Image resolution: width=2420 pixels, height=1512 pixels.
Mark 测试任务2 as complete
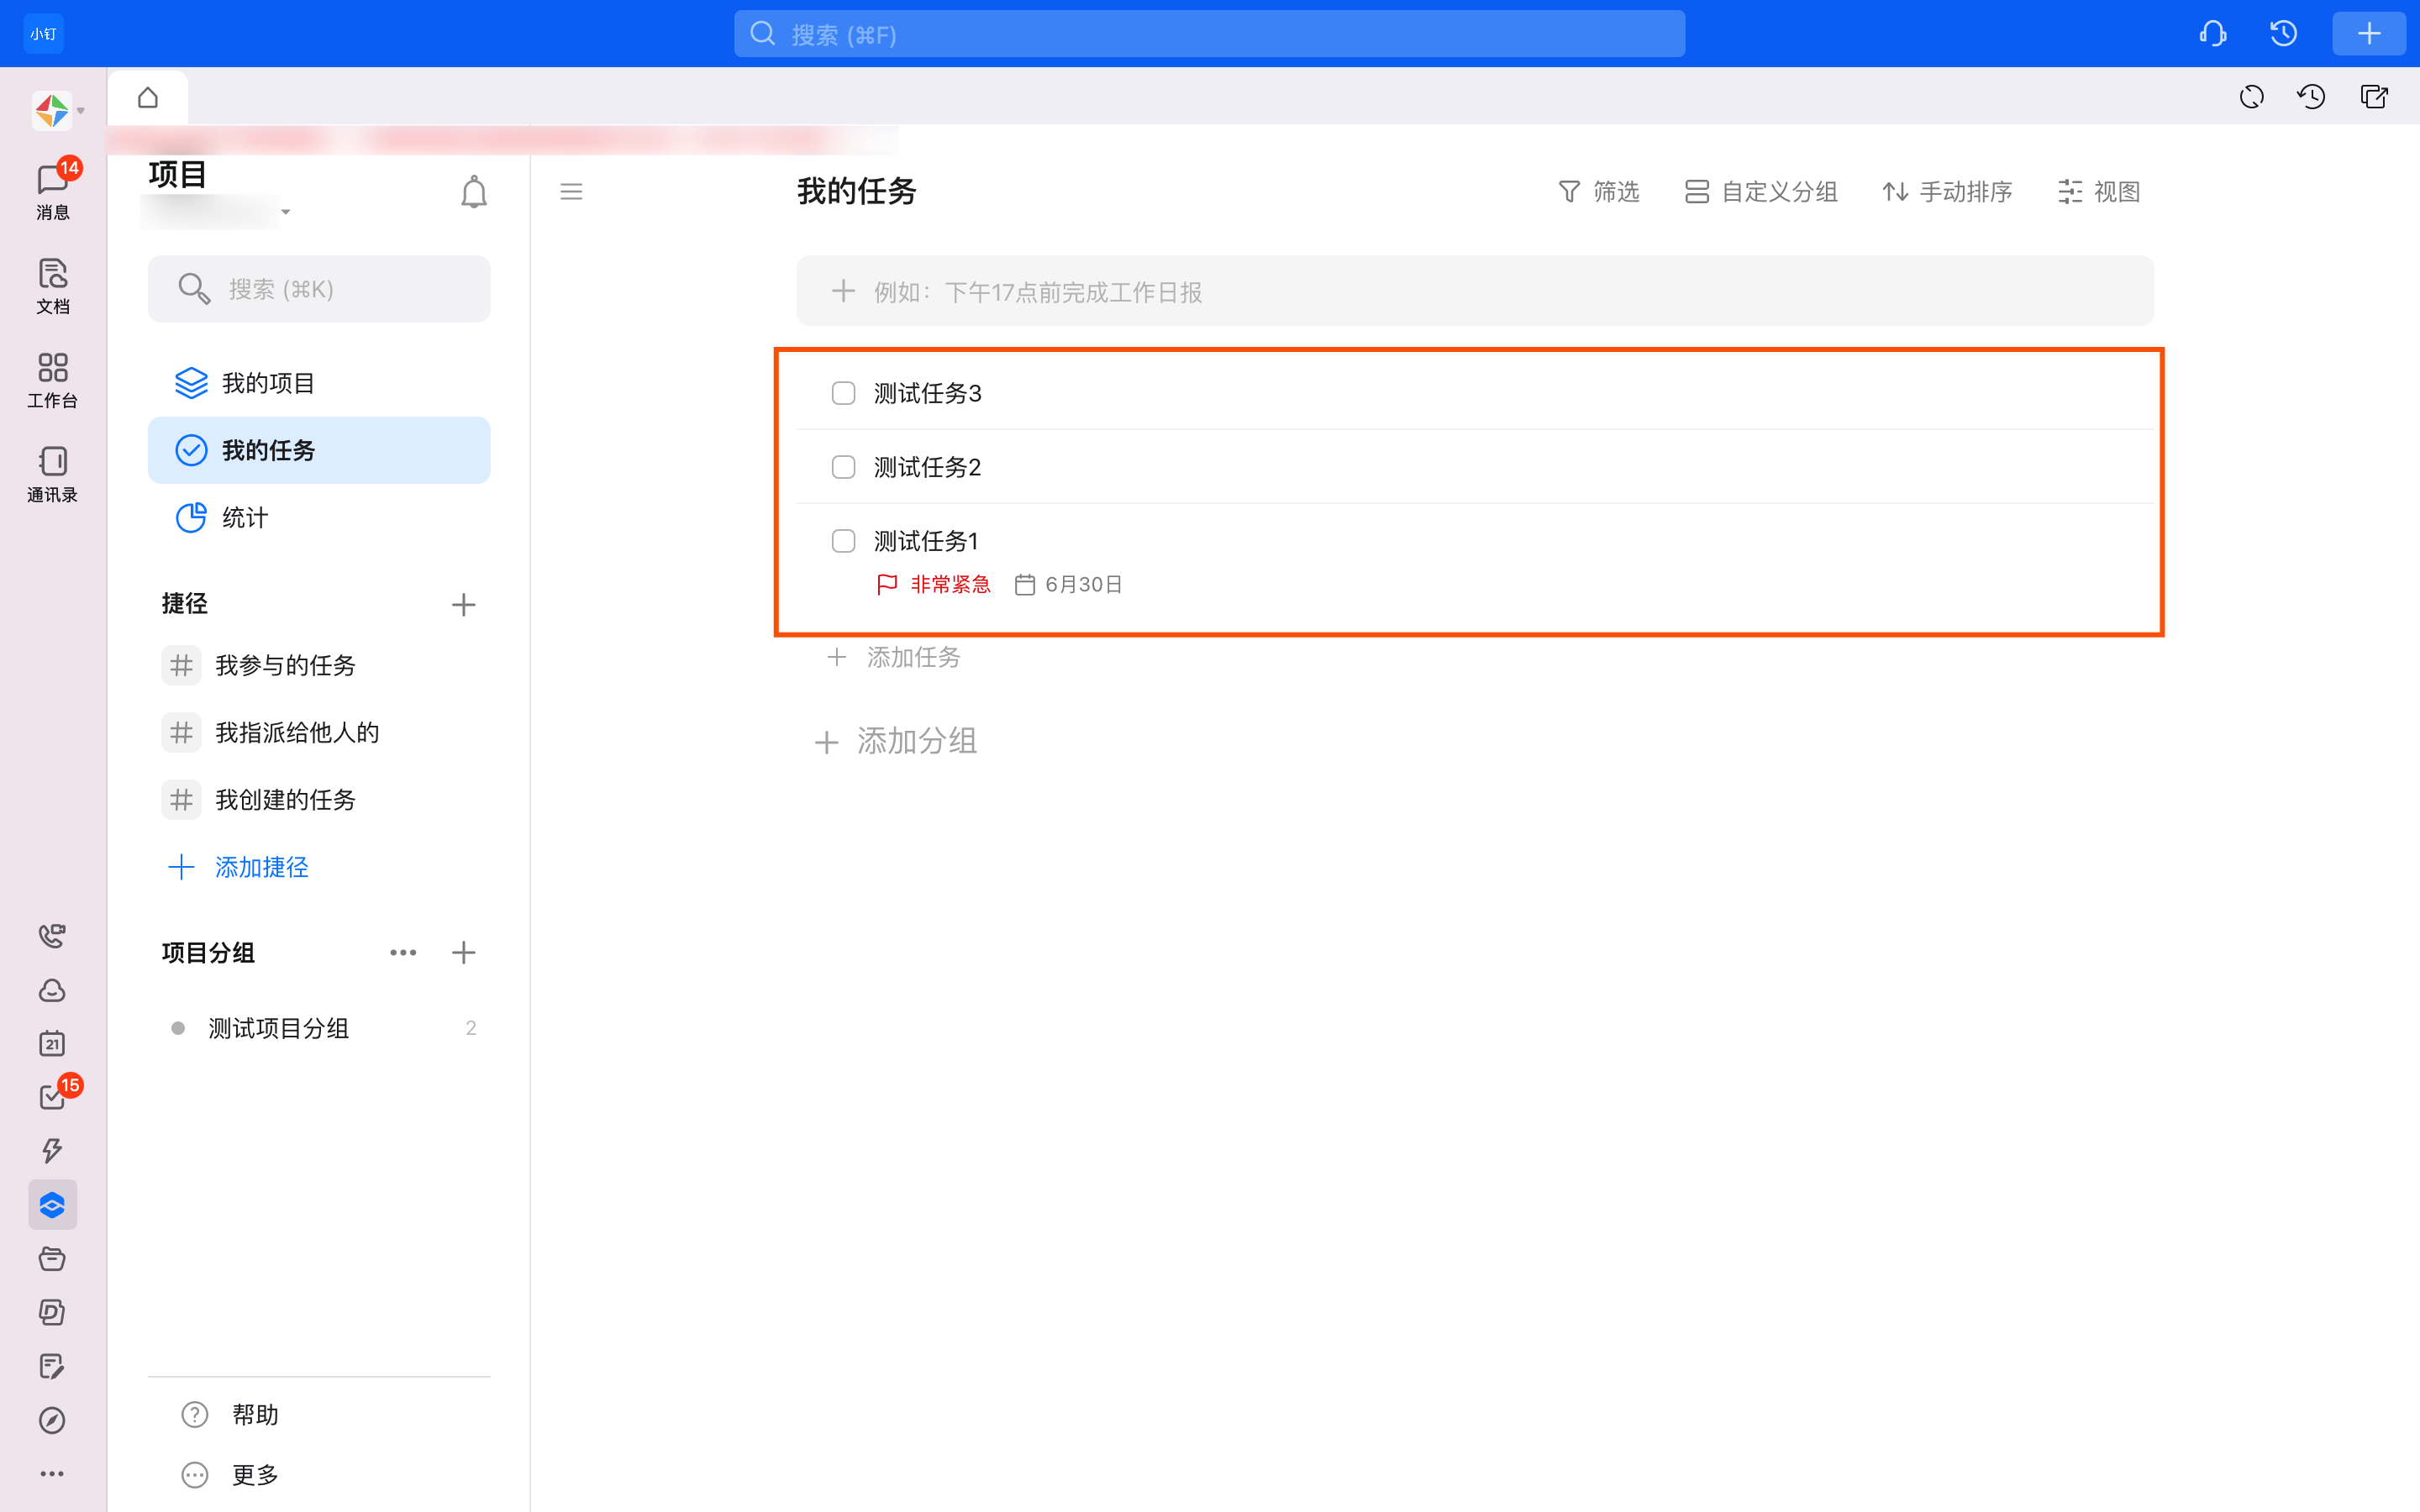(x=843, y=467)
